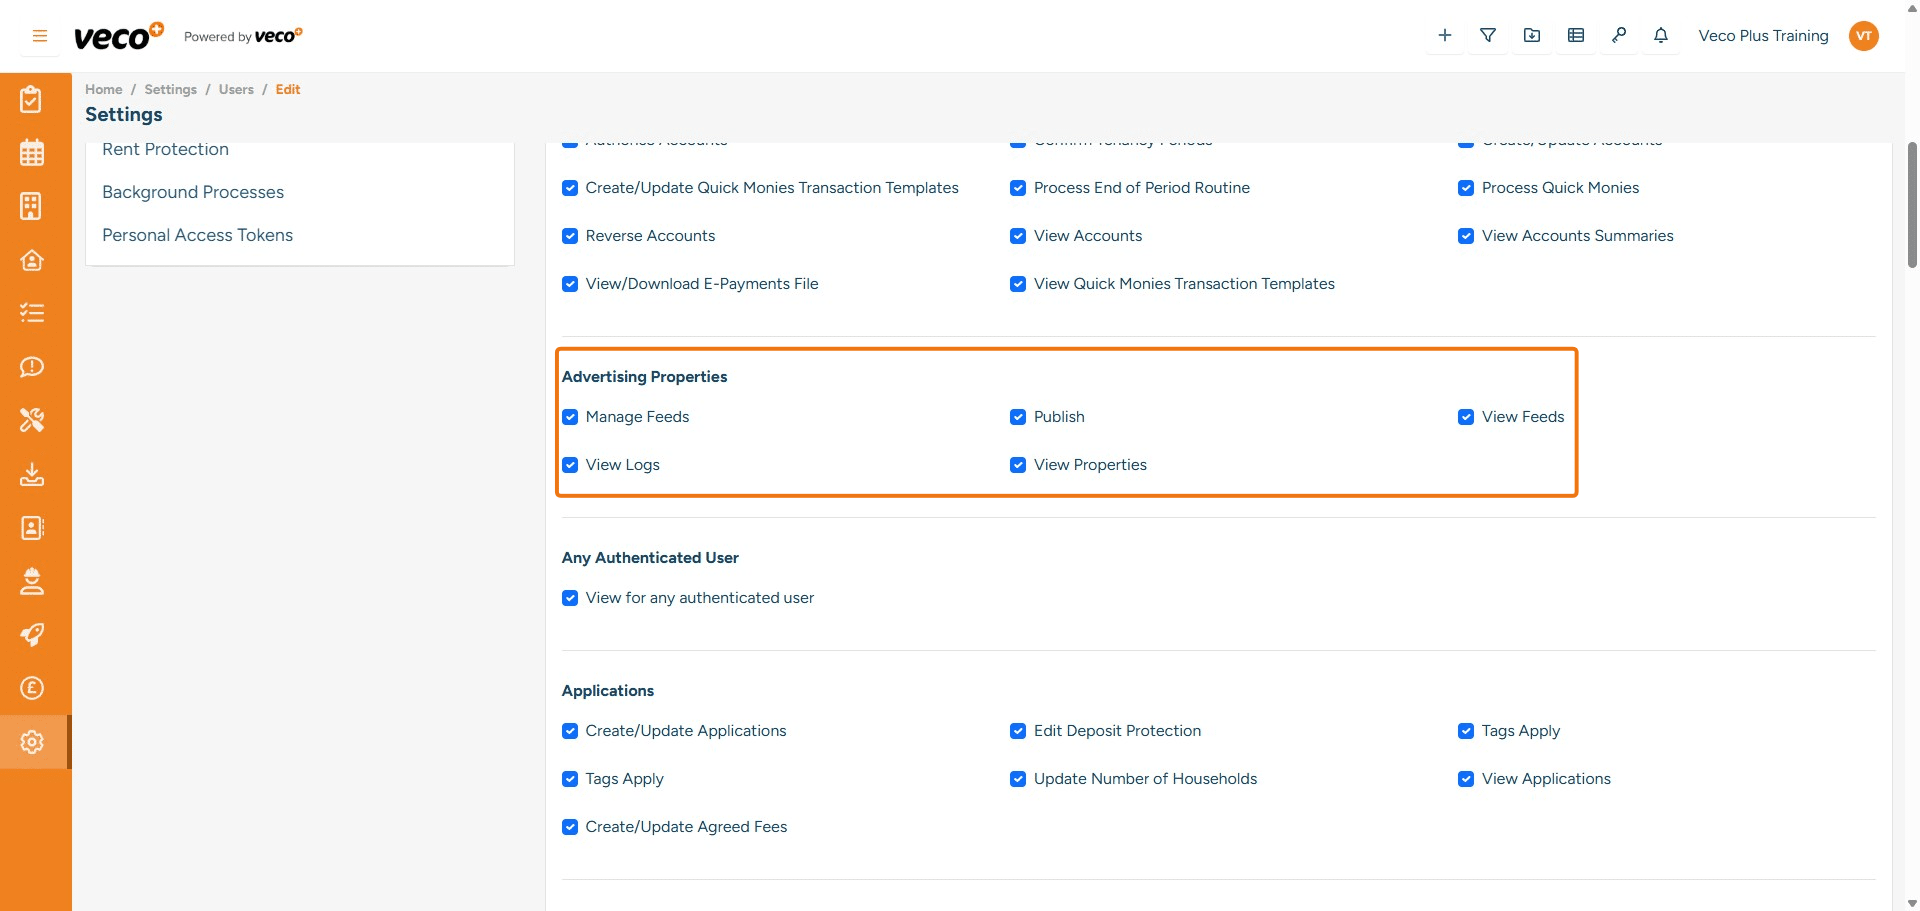1920x911 pixels.
Task: Open the hamburger menu beside the veco logo
Action: (40, 36)
